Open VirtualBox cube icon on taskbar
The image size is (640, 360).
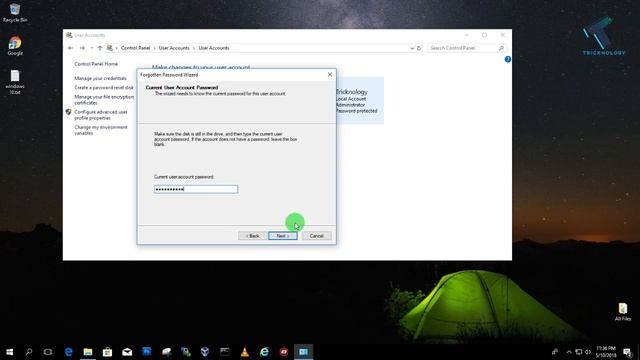click(x=205, y=352)
